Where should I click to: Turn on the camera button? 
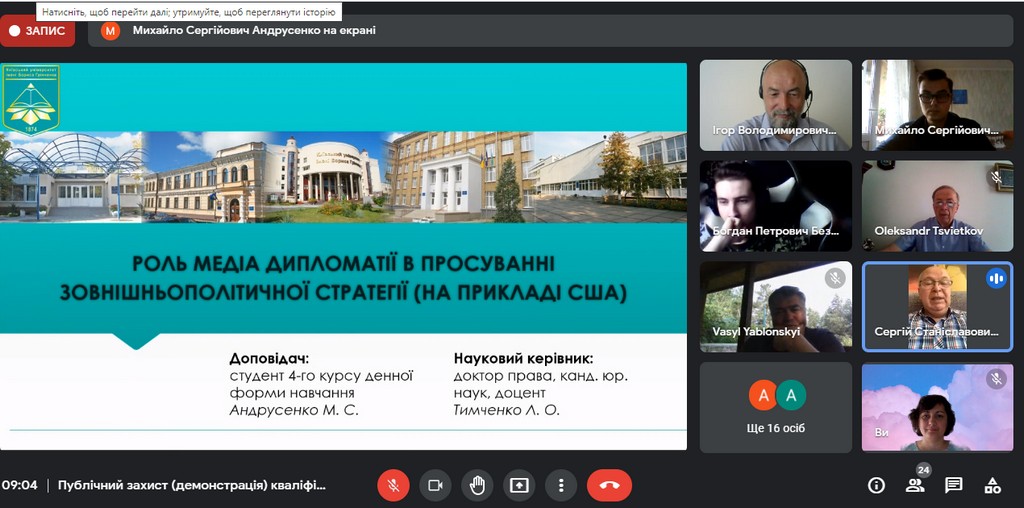tap(435, 485)
